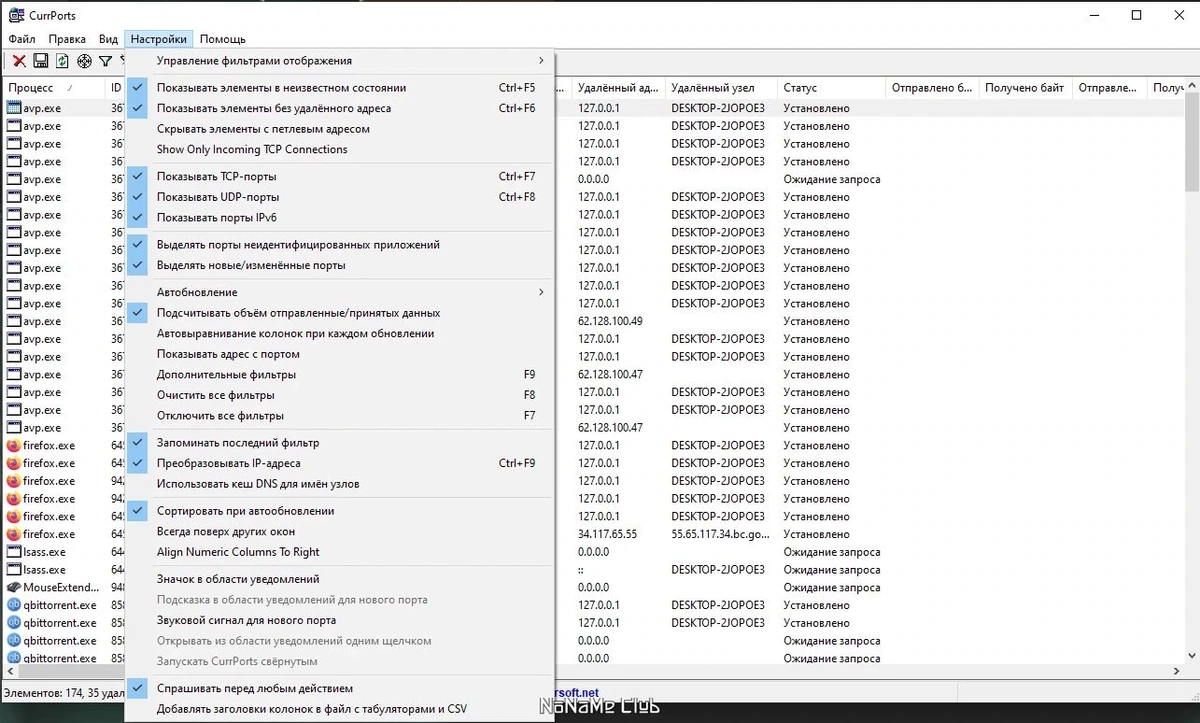The height and width of the screenshot is (723, 1200).
Task: Sort by the "Удалённый ад..." column header
Action: pyautogui.click(x=619, y=88)
